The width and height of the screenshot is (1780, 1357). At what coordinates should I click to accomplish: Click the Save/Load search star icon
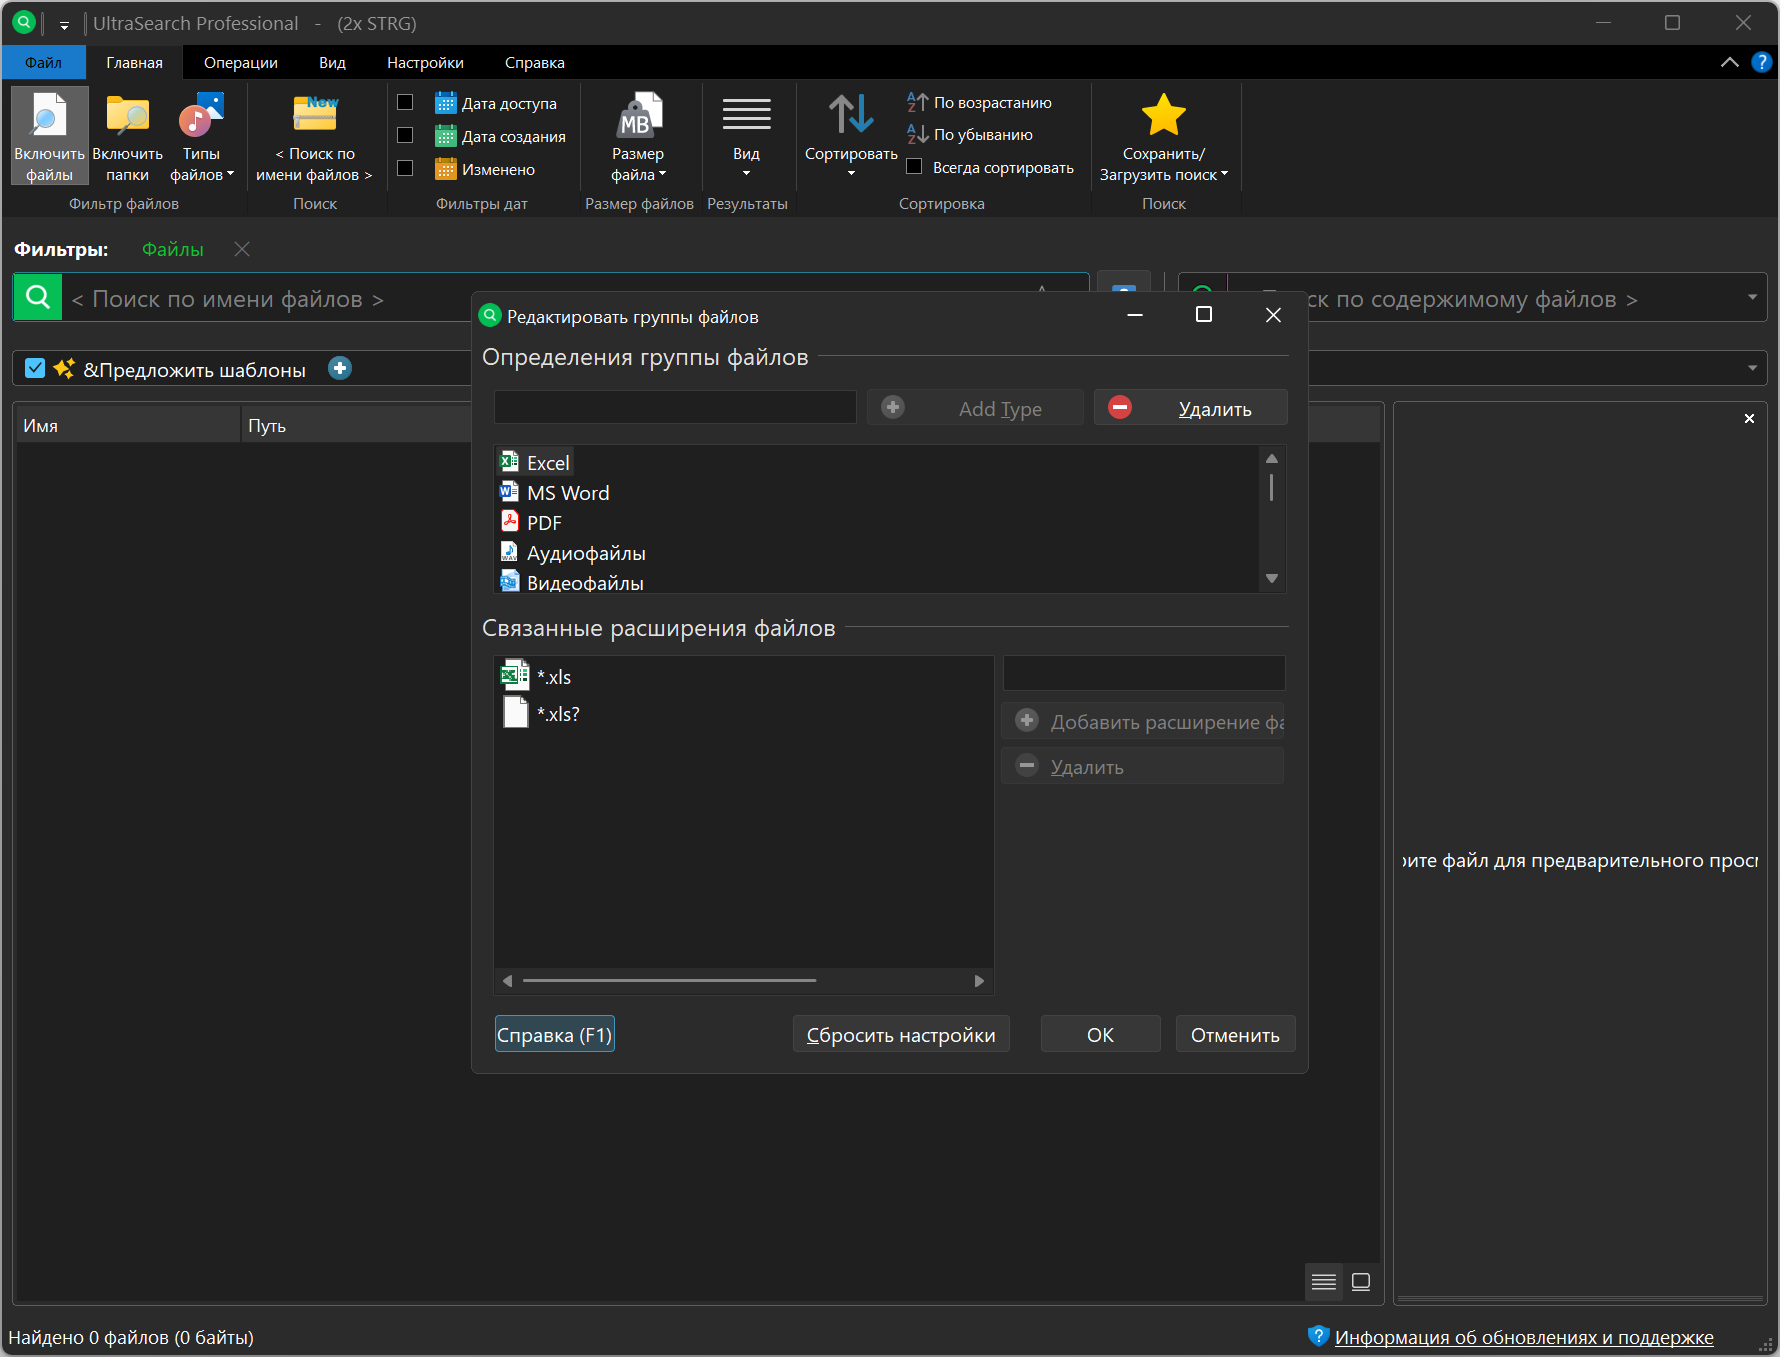(x=1163, y=115)
